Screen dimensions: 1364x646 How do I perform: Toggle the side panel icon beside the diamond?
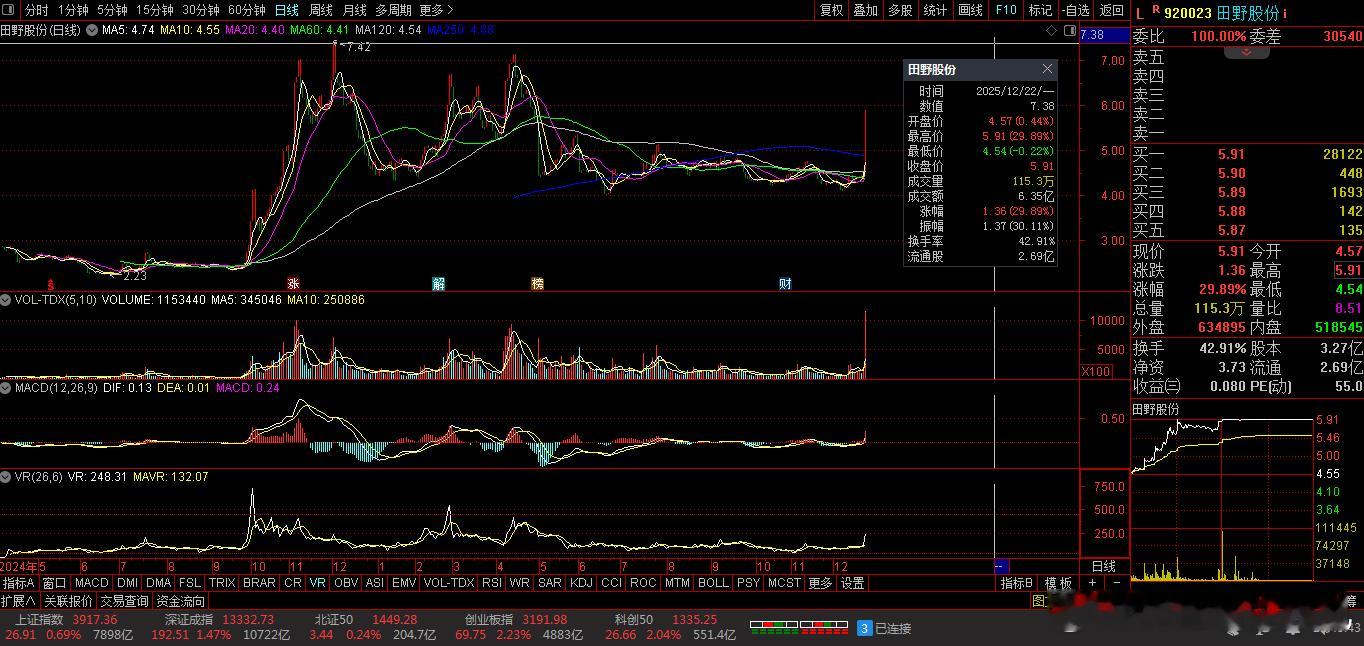click(x=1068, y=31)
